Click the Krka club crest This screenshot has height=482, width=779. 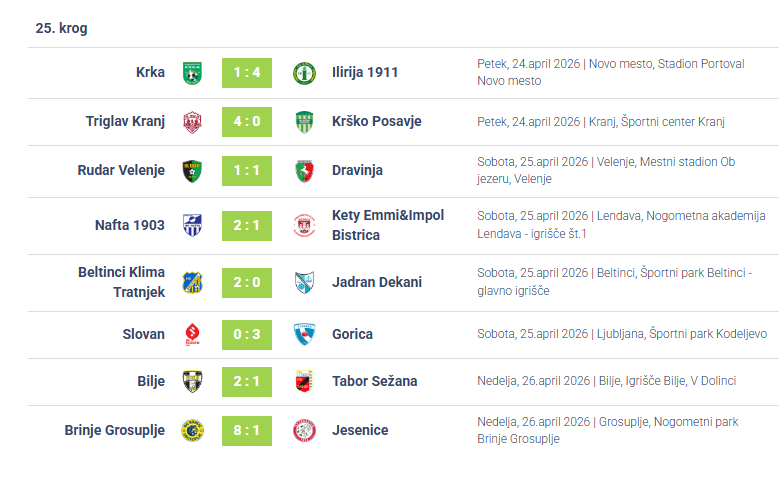pos(192,73)
